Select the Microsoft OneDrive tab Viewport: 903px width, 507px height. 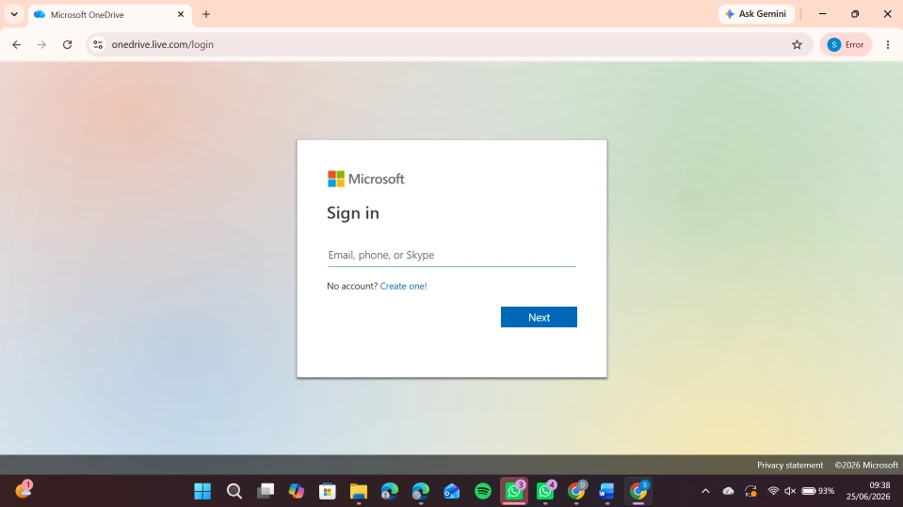click(109, 14)
